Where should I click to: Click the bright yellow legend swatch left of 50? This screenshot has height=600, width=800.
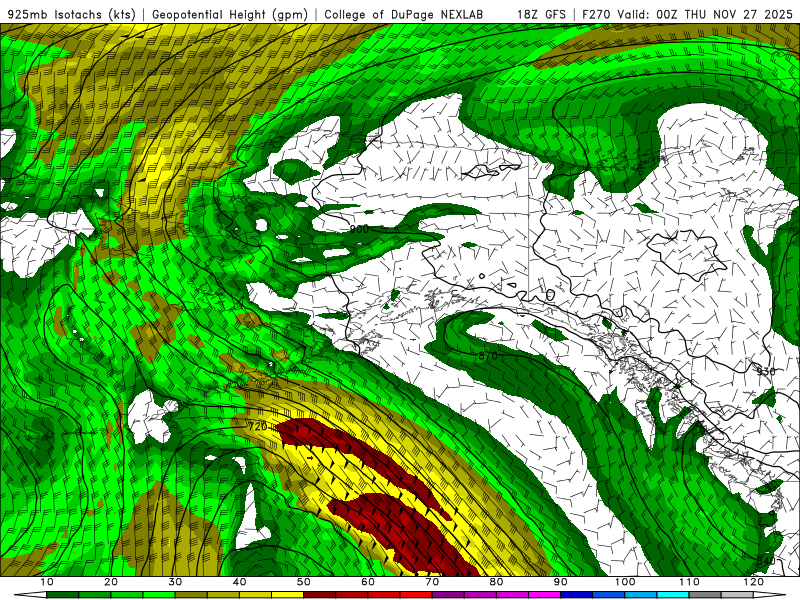(x=287, y=595)
